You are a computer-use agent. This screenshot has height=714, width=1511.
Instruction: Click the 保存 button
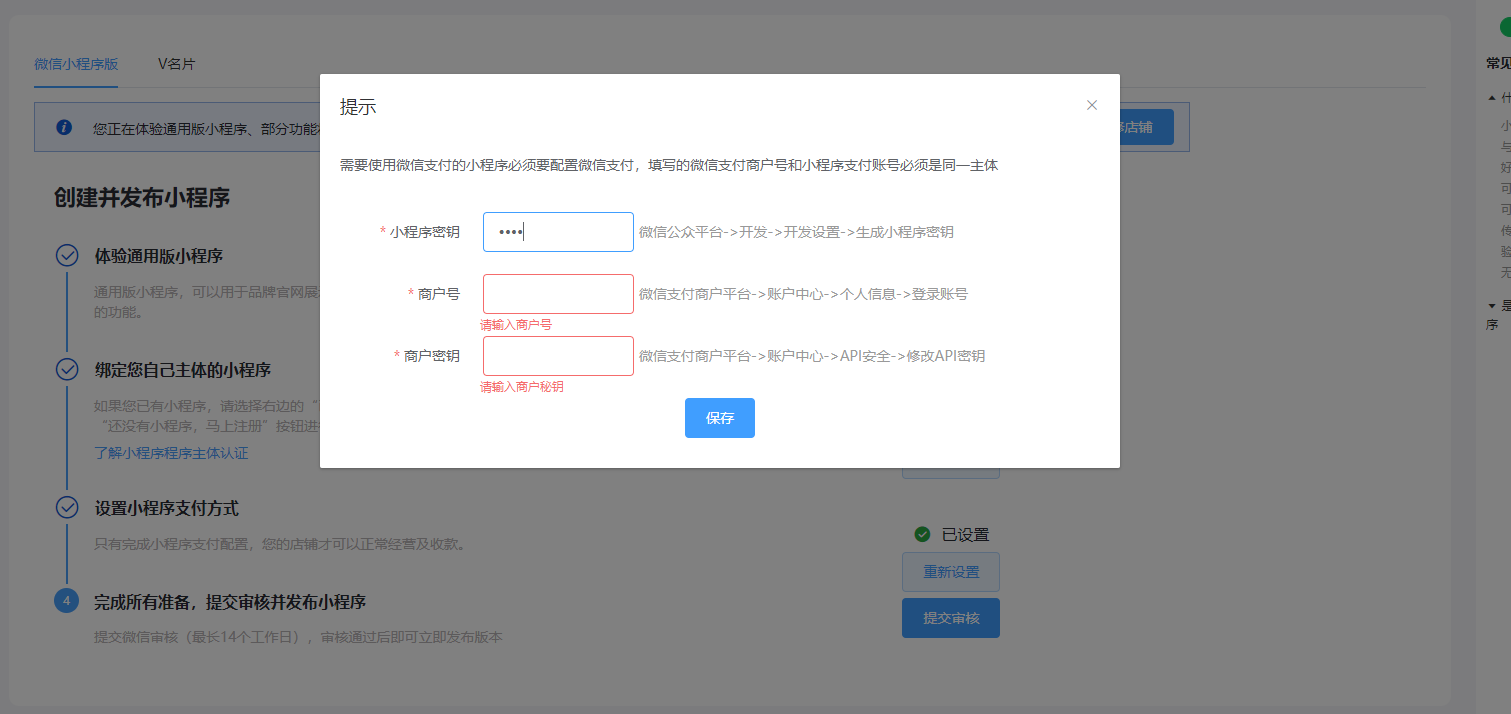[x=720, y=418]
